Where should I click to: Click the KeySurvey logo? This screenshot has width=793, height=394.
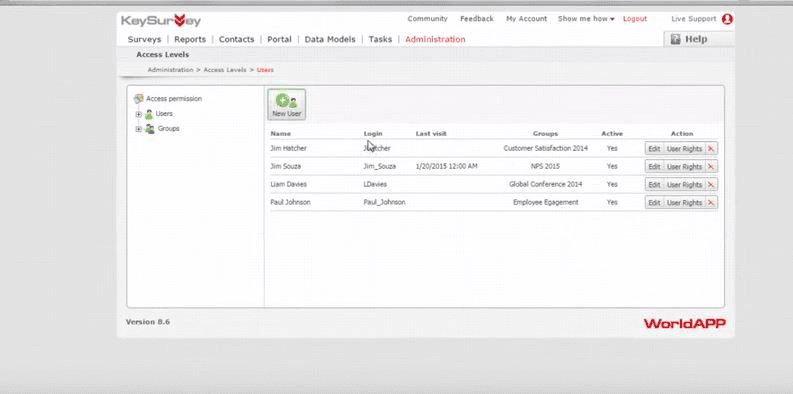pos(161,21)
